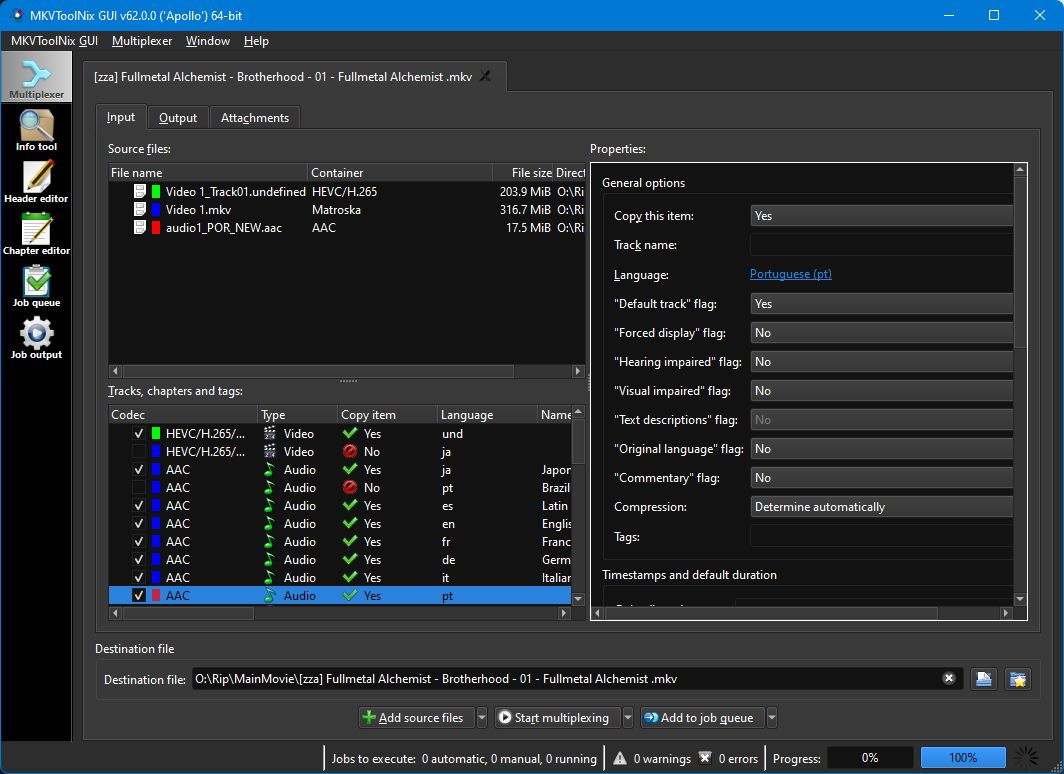Click the Tags input field

coord(881,537)
